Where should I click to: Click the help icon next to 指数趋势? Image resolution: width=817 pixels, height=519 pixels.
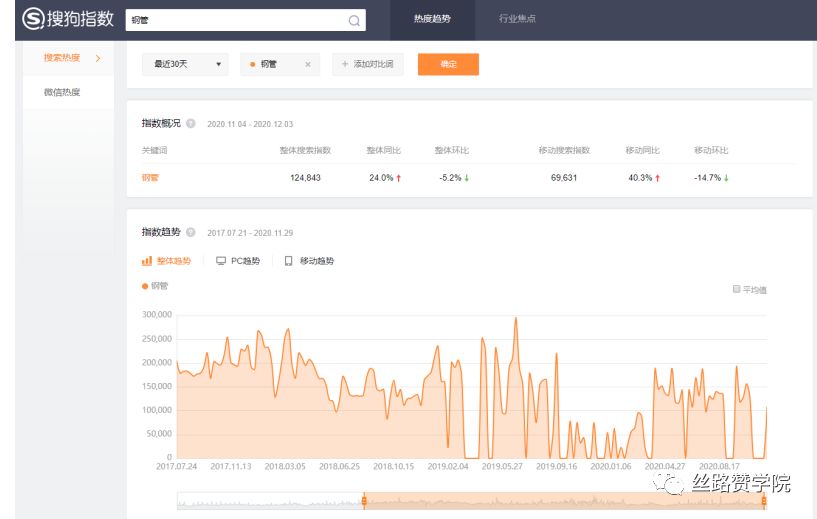click(190, 232)
